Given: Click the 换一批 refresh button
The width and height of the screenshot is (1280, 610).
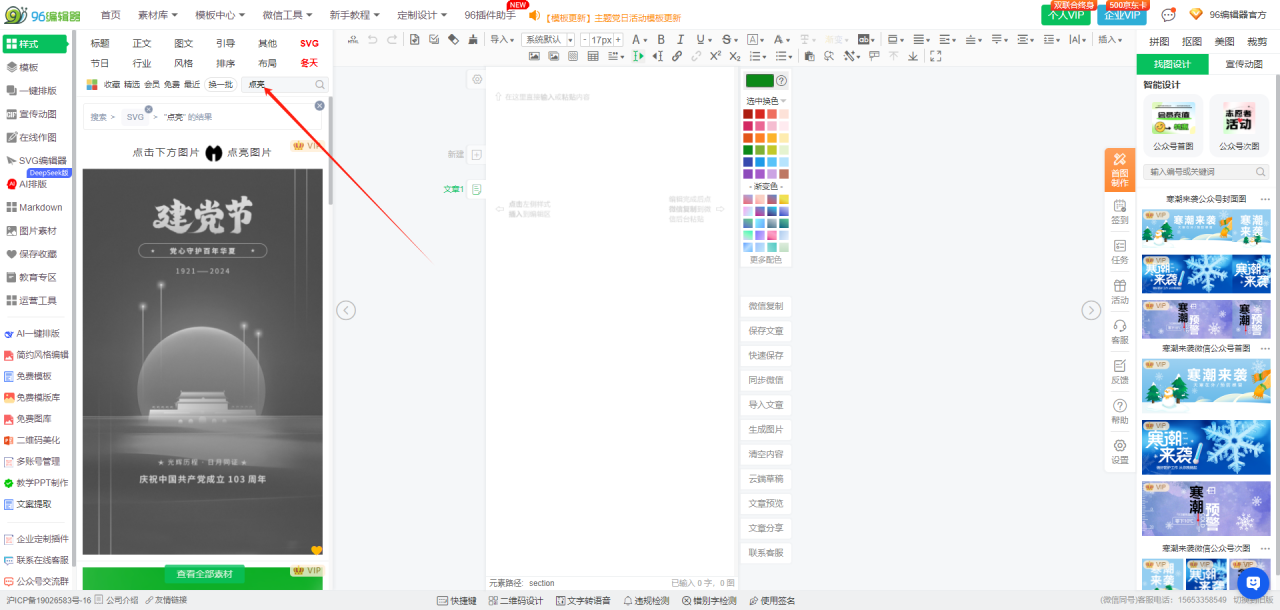Looking at the screenshot, I should 220,85.
